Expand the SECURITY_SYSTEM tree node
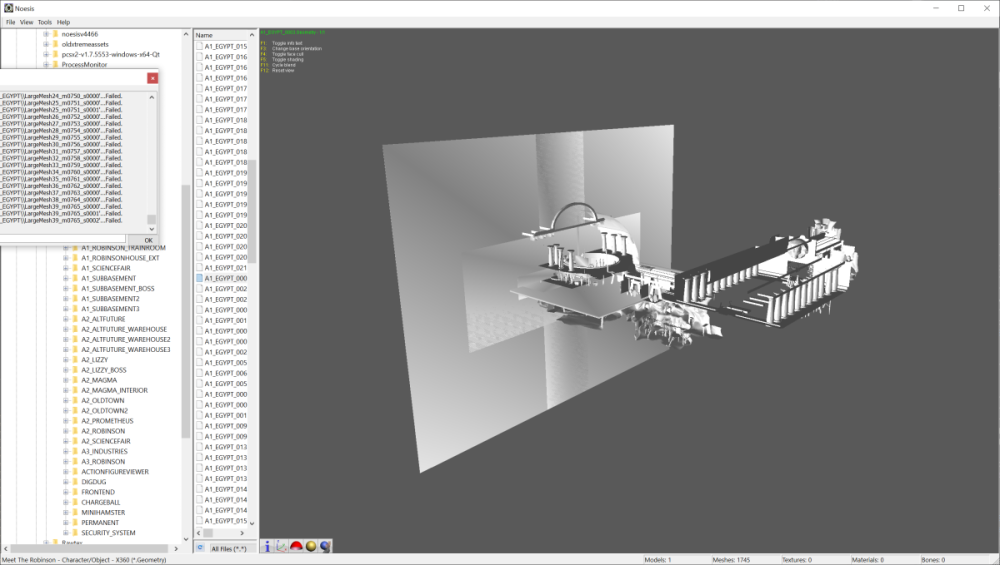Screen dimensions: 1000x565 (x=66, y=533)
